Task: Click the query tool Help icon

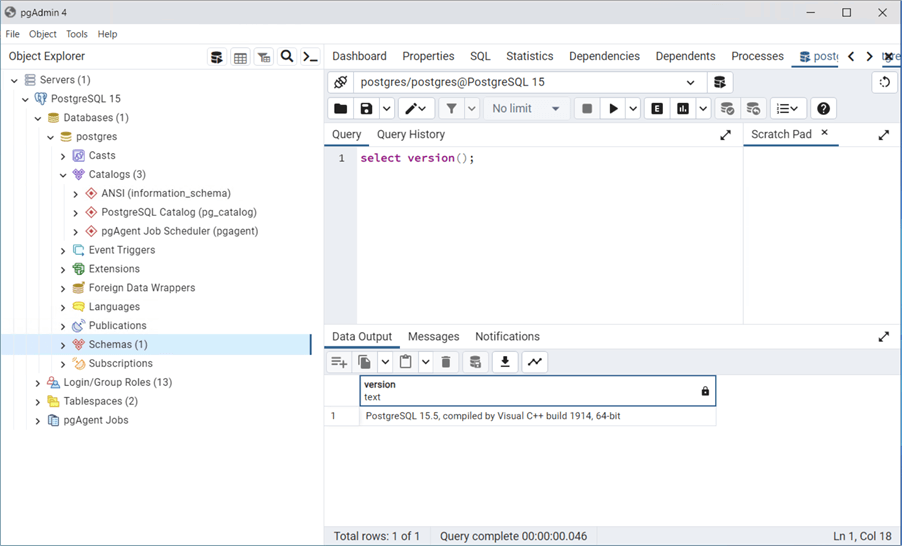Action: (823, 109)
